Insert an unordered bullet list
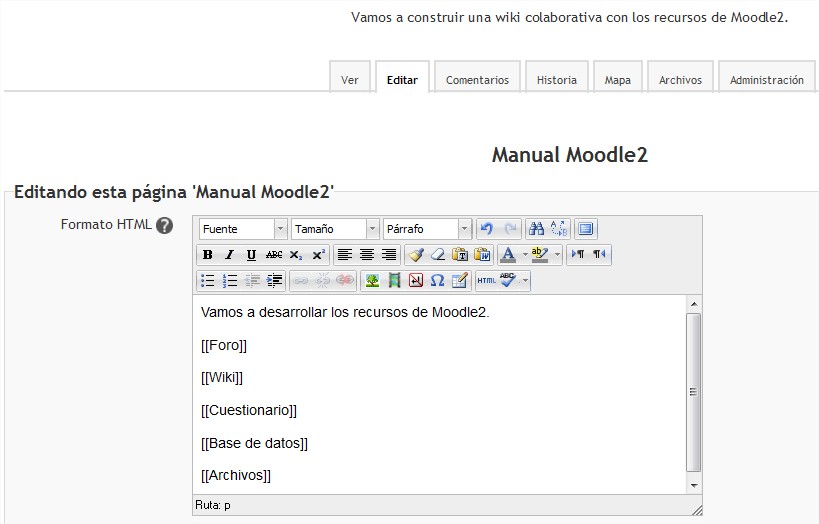Image resolution: width=819 pixels, height=524 pixels. point(208,281)
